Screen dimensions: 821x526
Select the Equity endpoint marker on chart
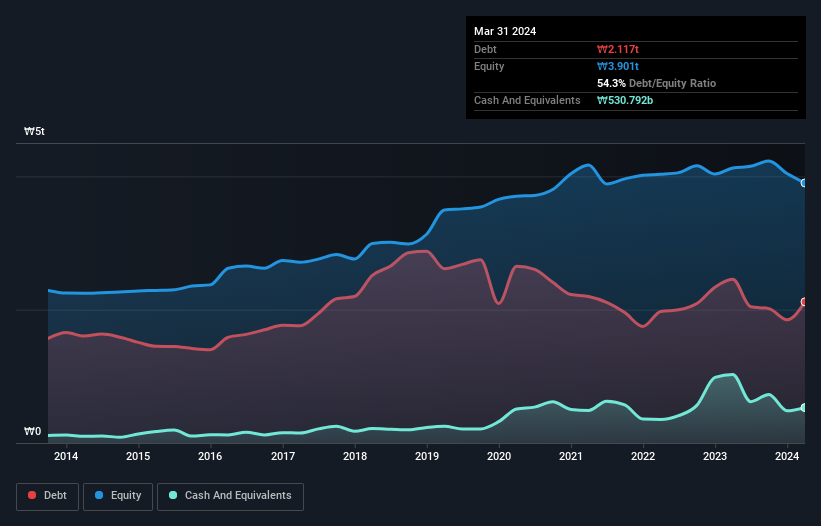pos(804,183)
